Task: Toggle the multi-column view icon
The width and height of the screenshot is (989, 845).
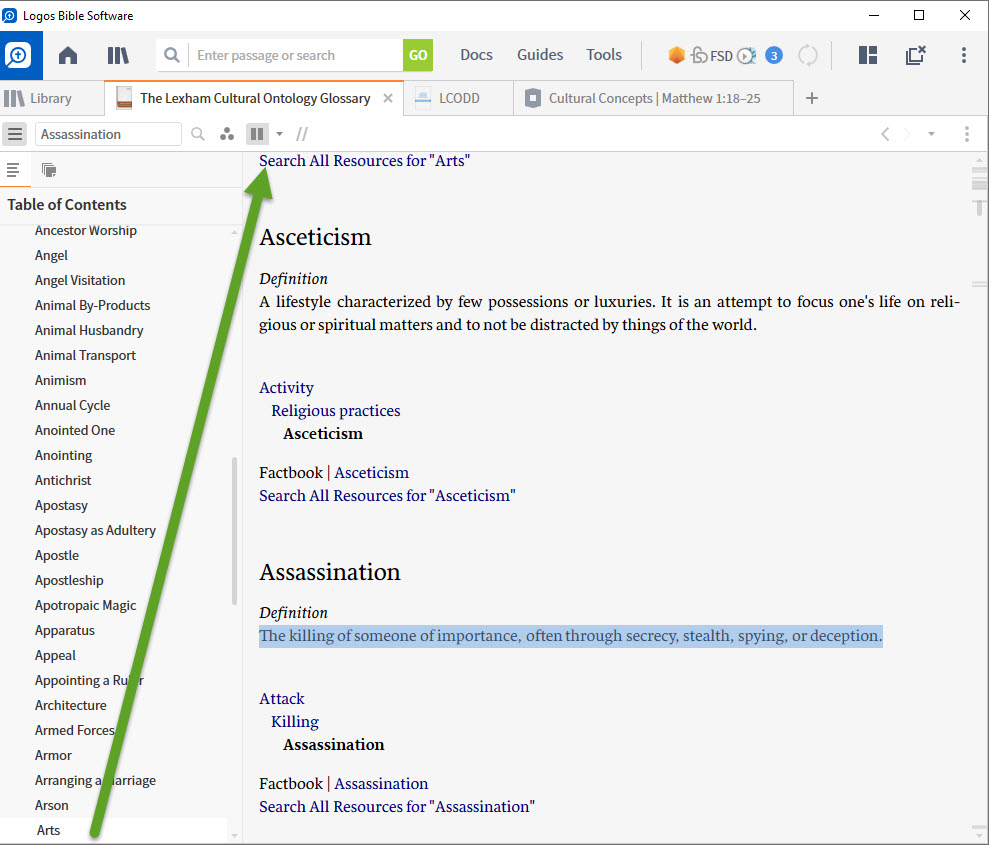Action: click(257, 134)
